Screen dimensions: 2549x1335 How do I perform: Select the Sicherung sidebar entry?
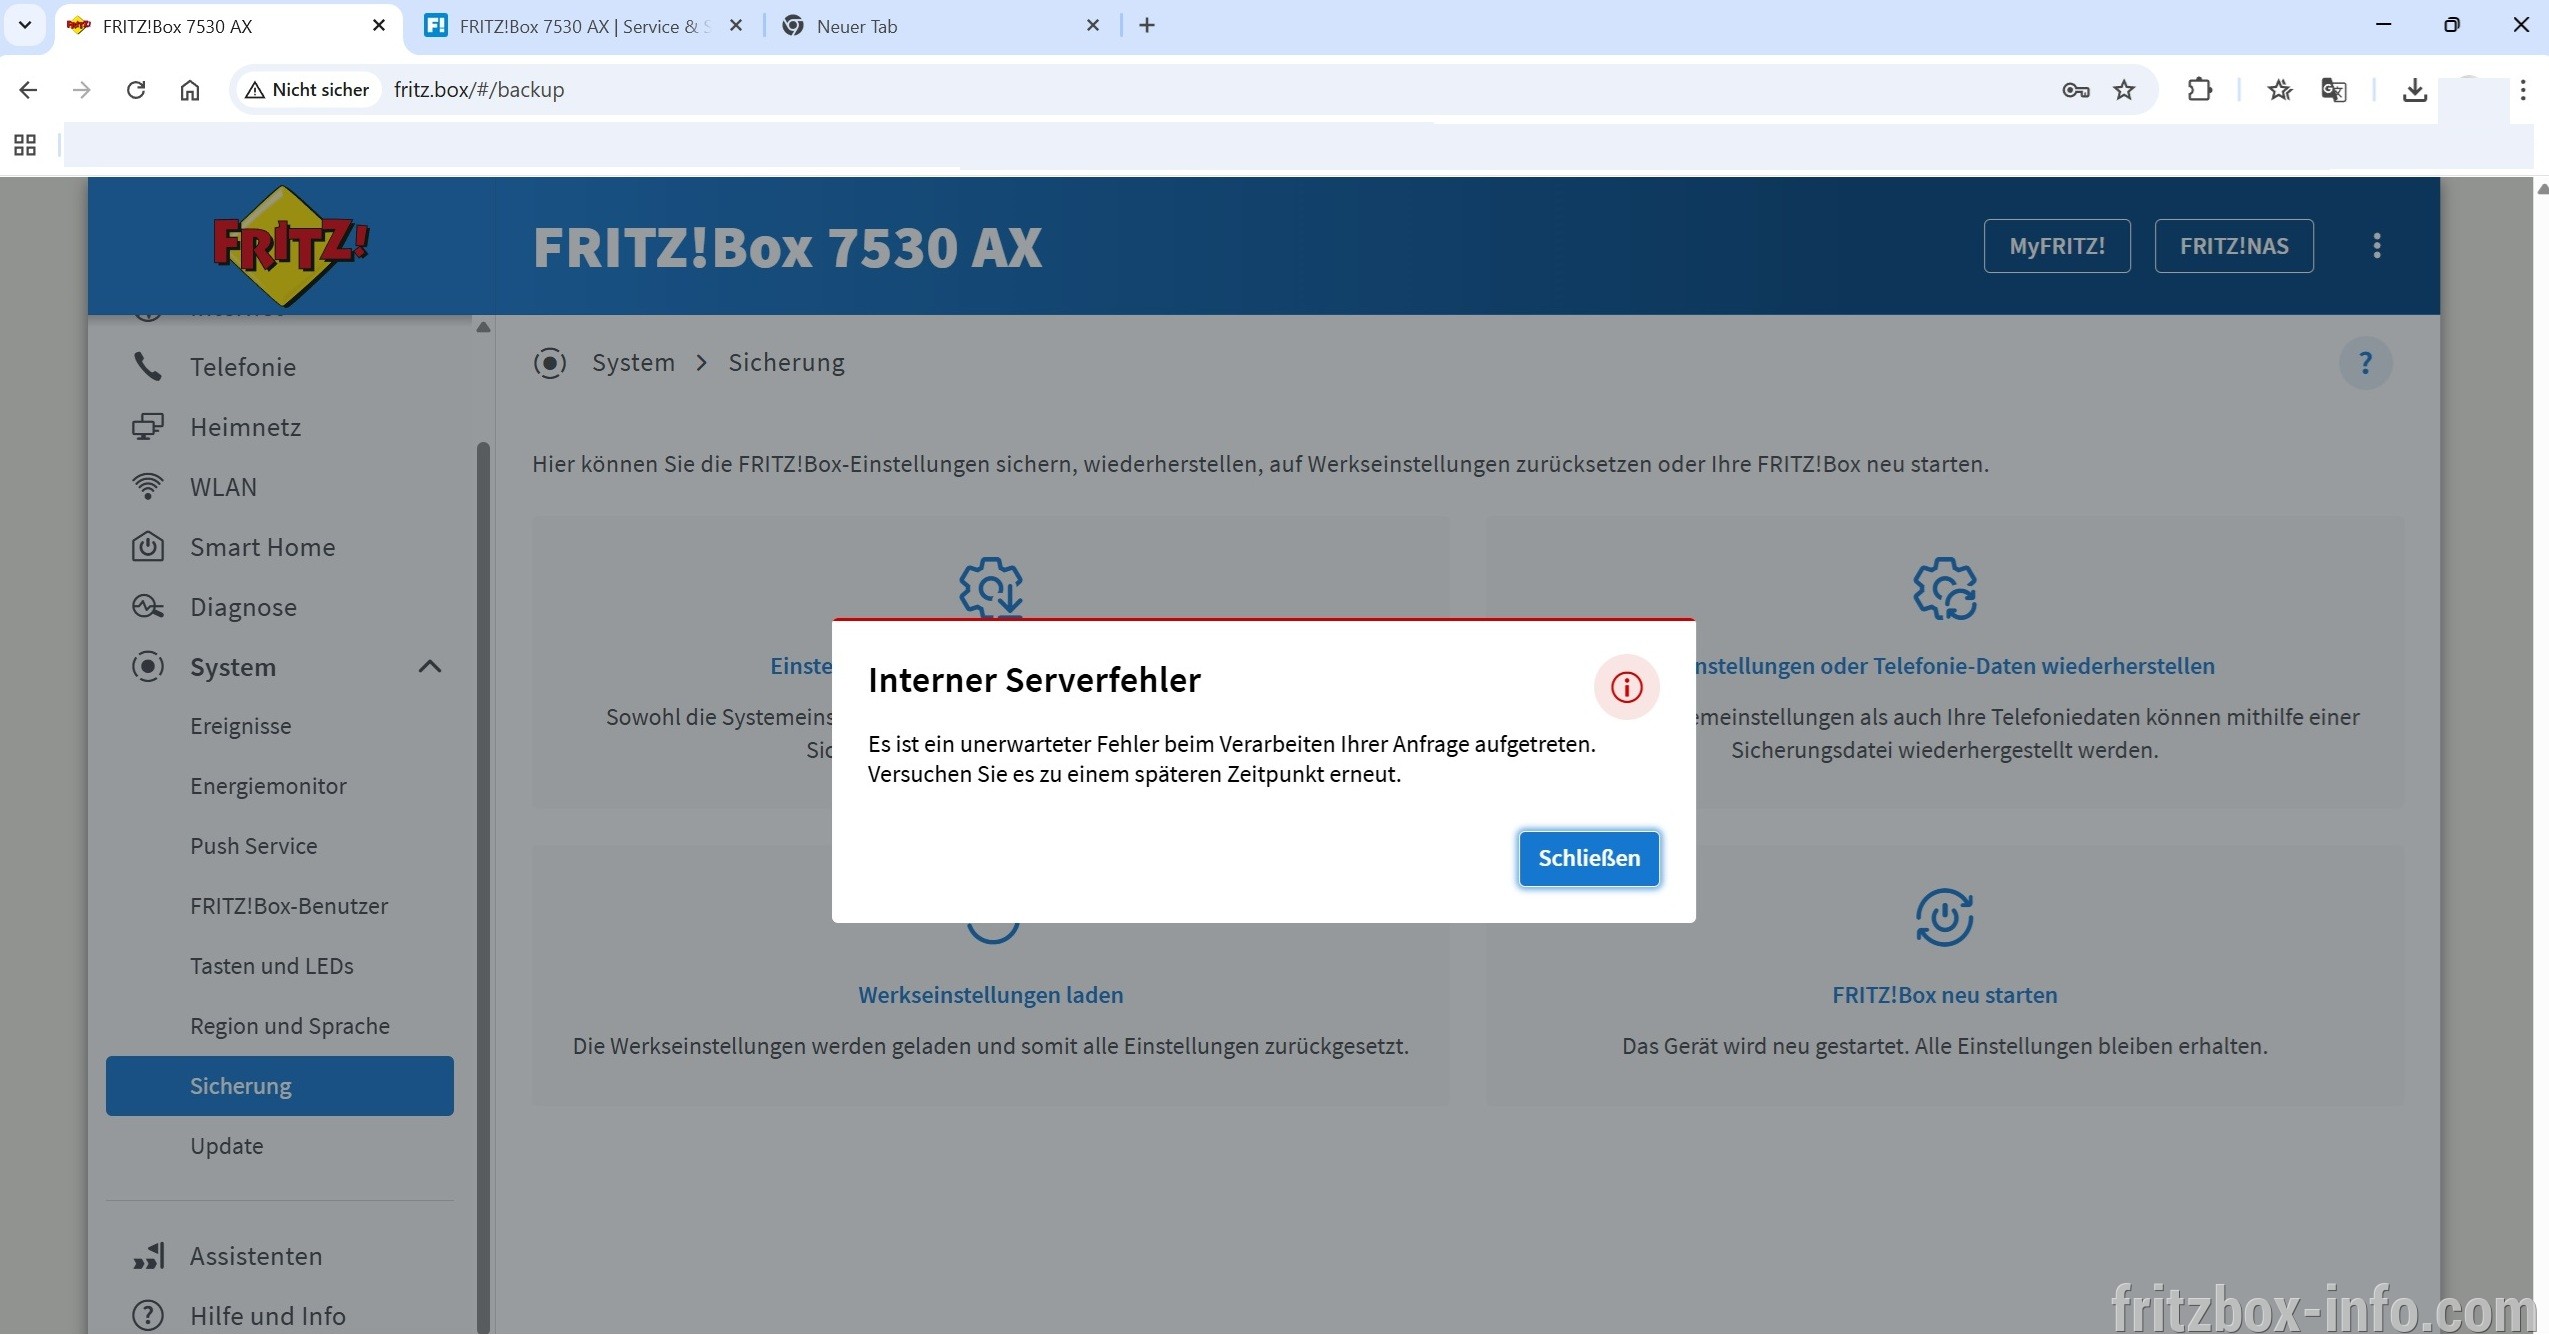pyautogui.click(x=280, y=1086)
